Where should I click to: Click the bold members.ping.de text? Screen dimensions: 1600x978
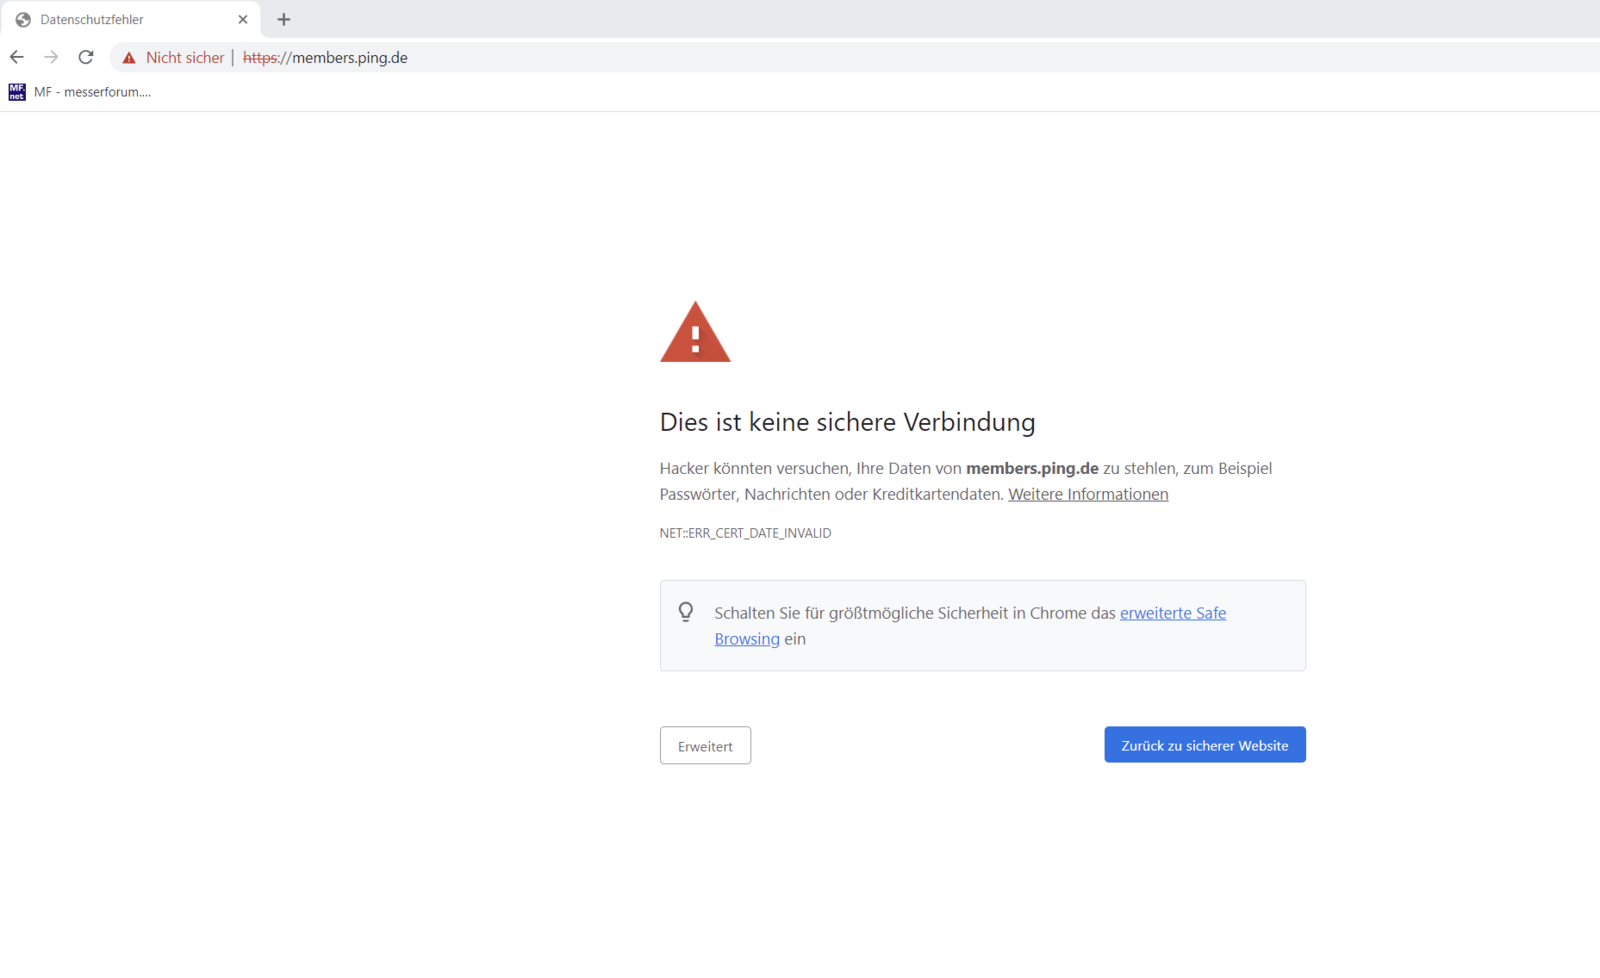1032,468
